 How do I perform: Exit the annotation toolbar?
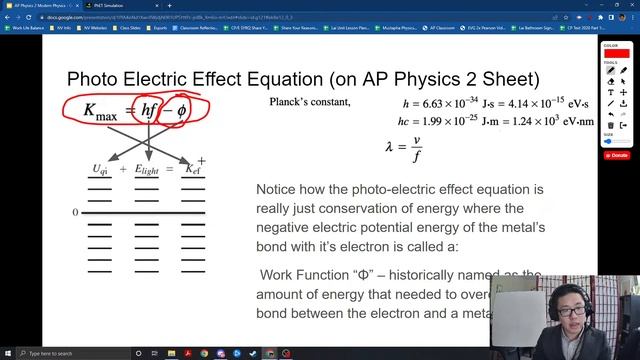pos(623,125)
